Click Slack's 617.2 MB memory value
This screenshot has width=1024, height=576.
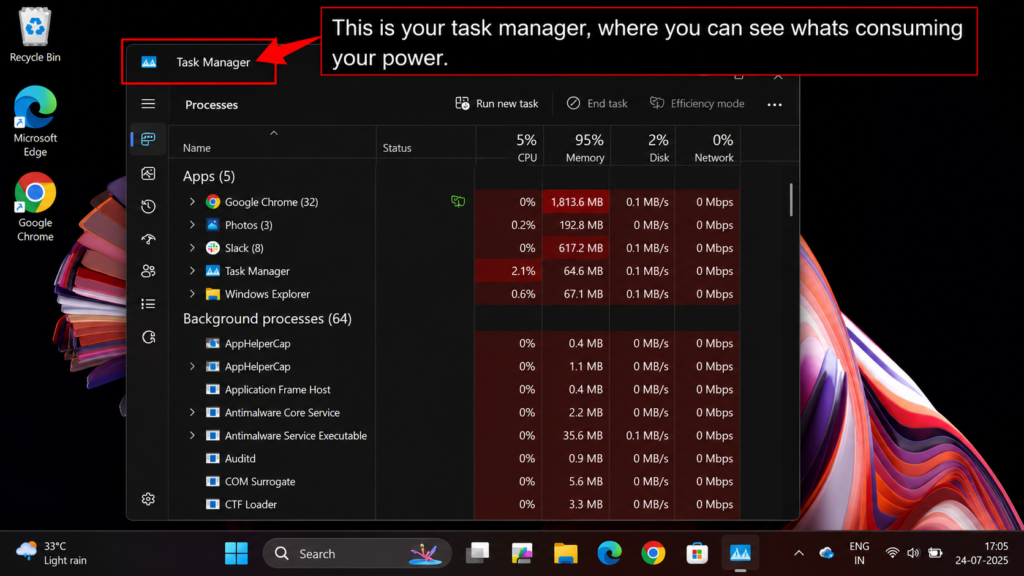coord(581,248)
